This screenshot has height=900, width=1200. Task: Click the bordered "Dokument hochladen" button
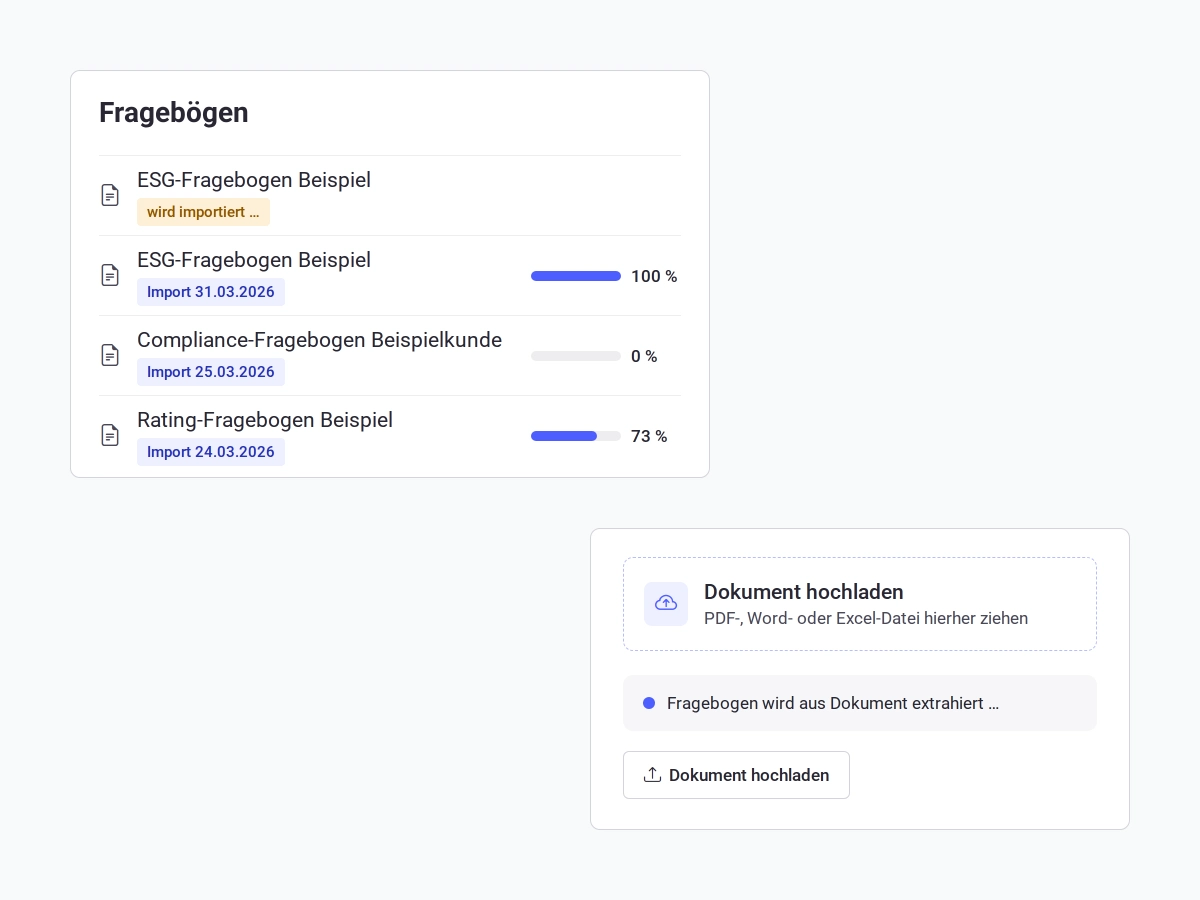(x=736, y=775)
